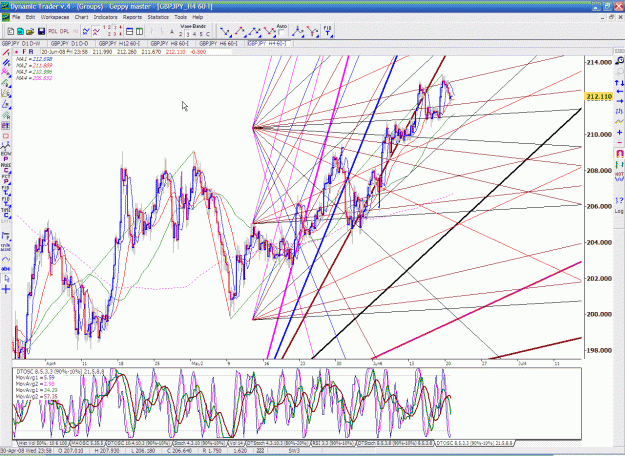Screen dimensions: 625x456
Task: Select the blue parallel lines tool
Action: (6, 63)
